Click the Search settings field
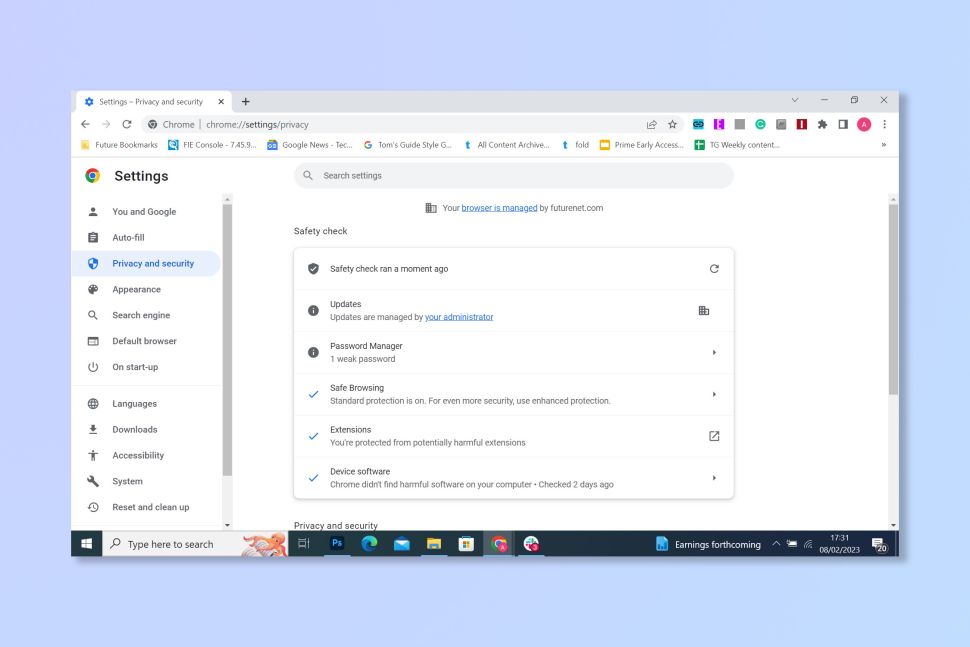 pyautogui.click(x=513, y=176)
